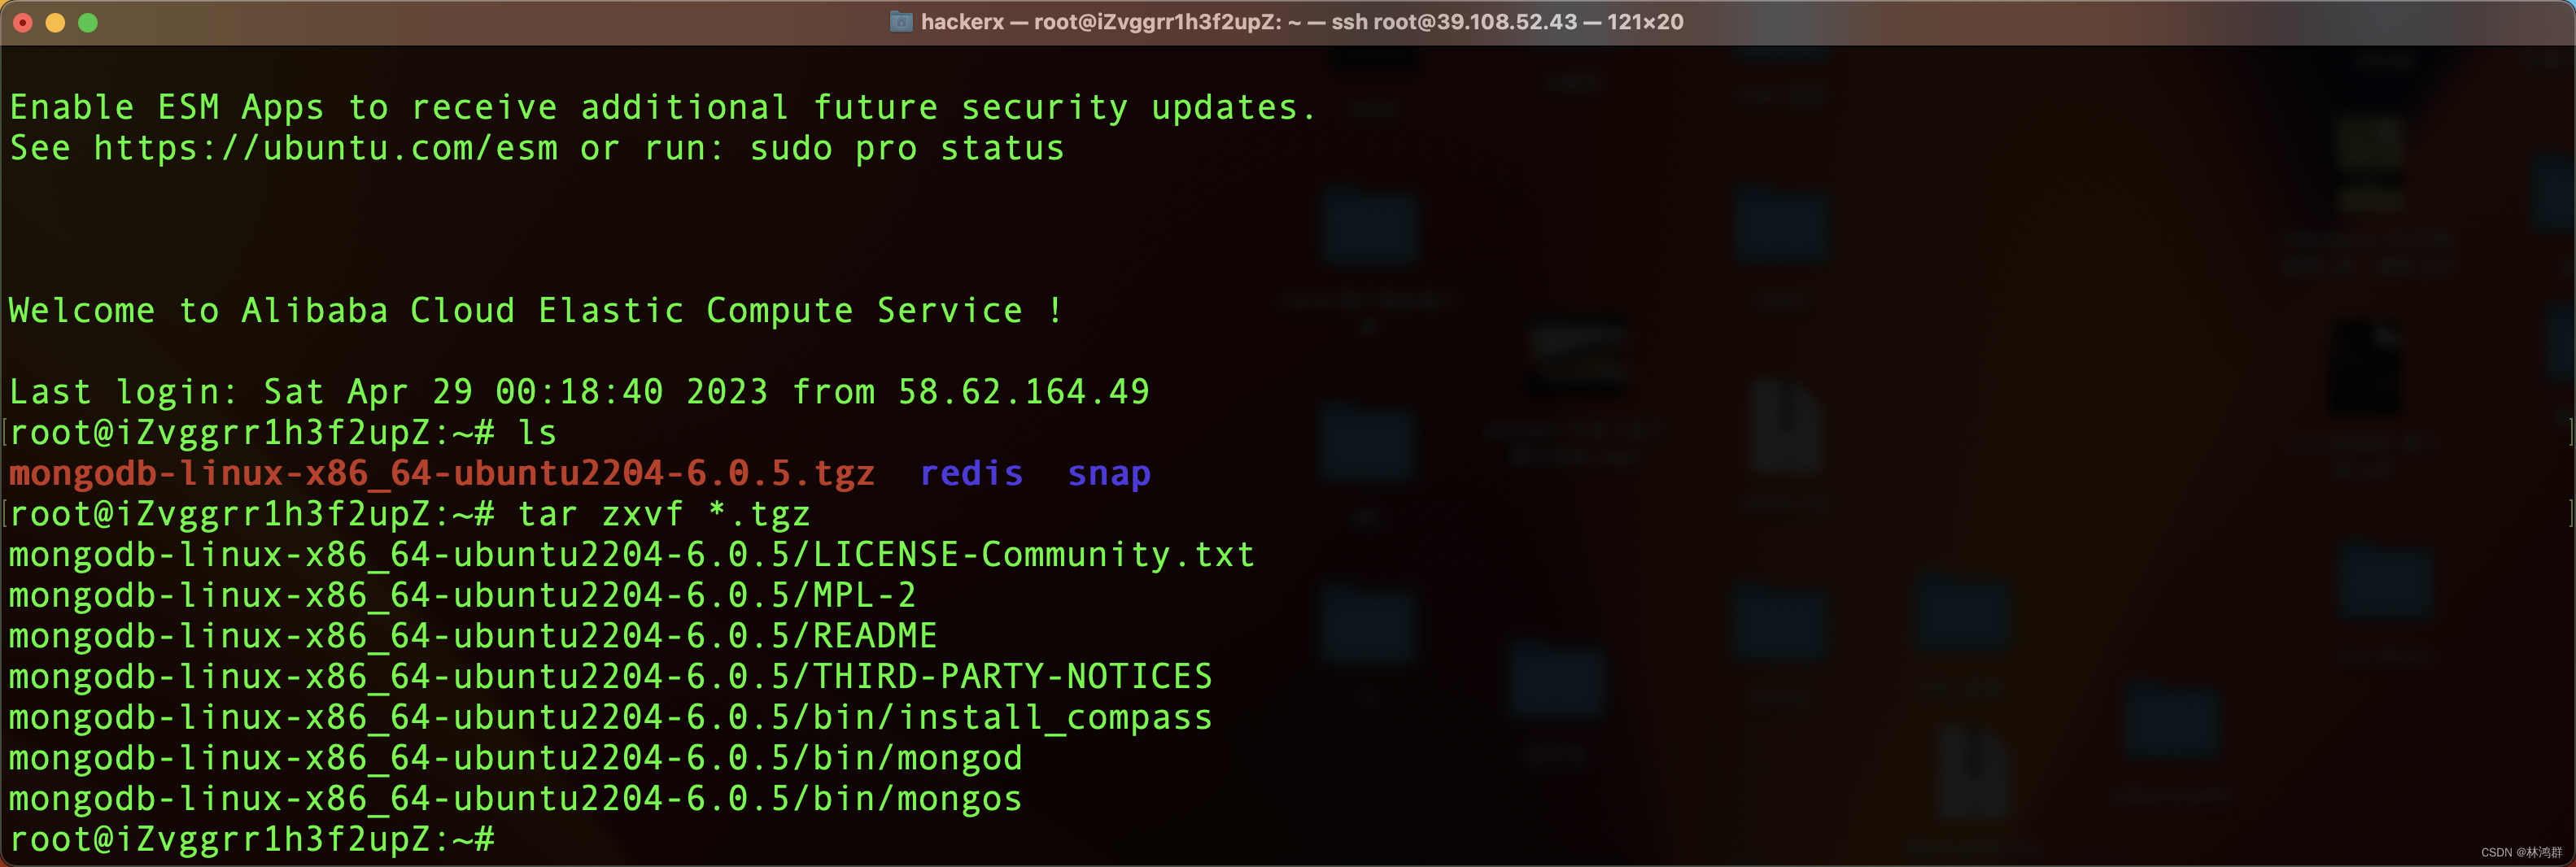The width and height of the screenshot is (2576, 867).
Task: Close the terminal window with the red button
Action: [x=23, y=22]
